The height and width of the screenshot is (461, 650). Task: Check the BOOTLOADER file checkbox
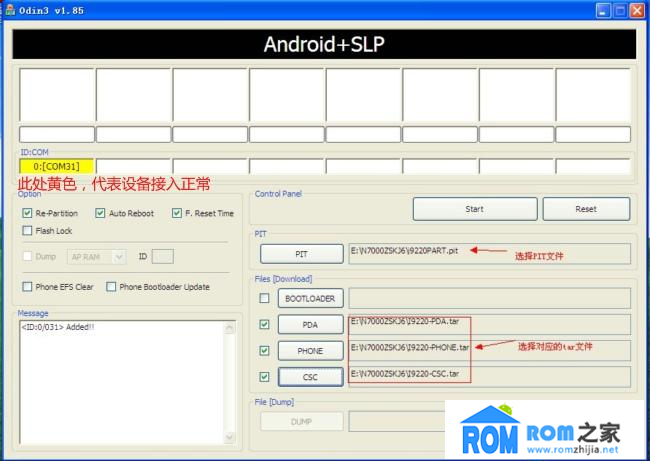click(264, 298)
